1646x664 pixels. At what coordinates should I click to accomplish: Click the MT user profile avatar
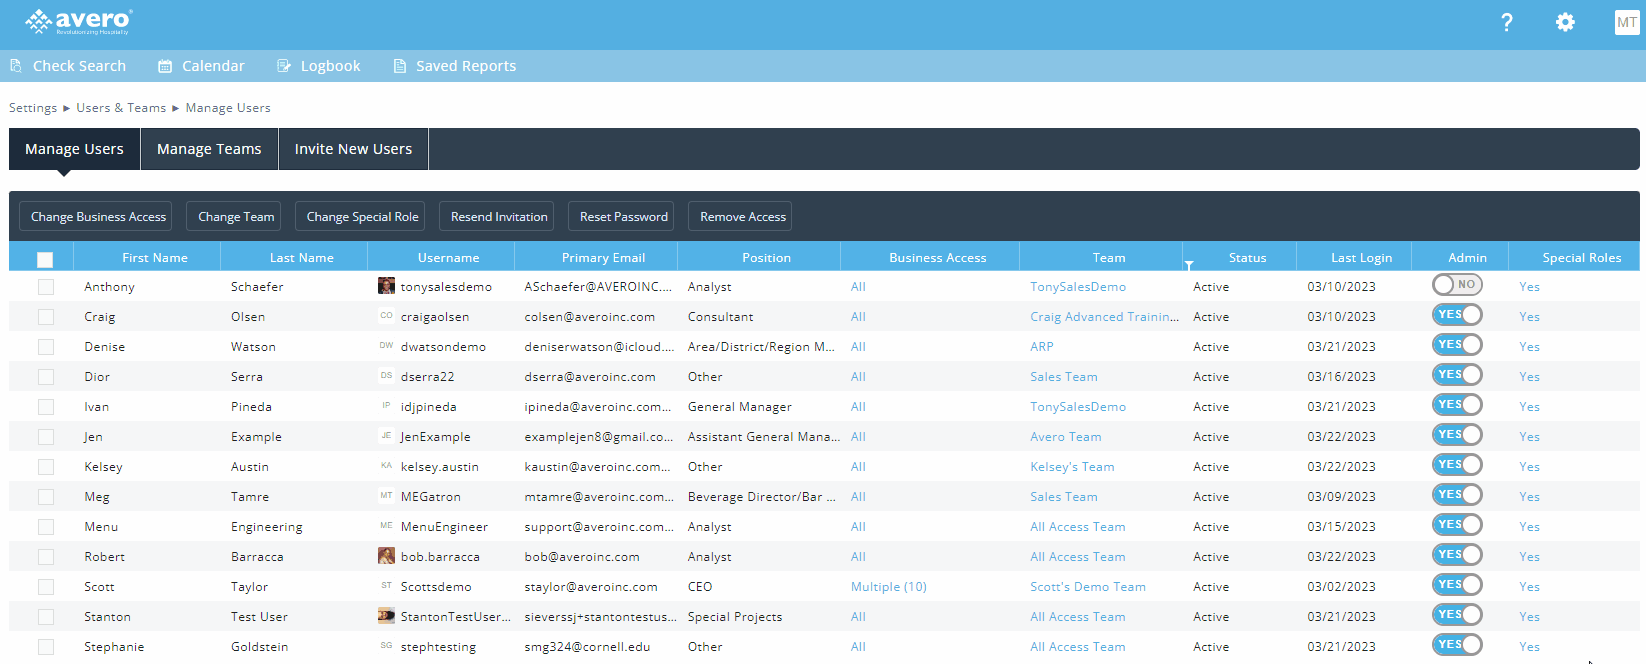1626,22
